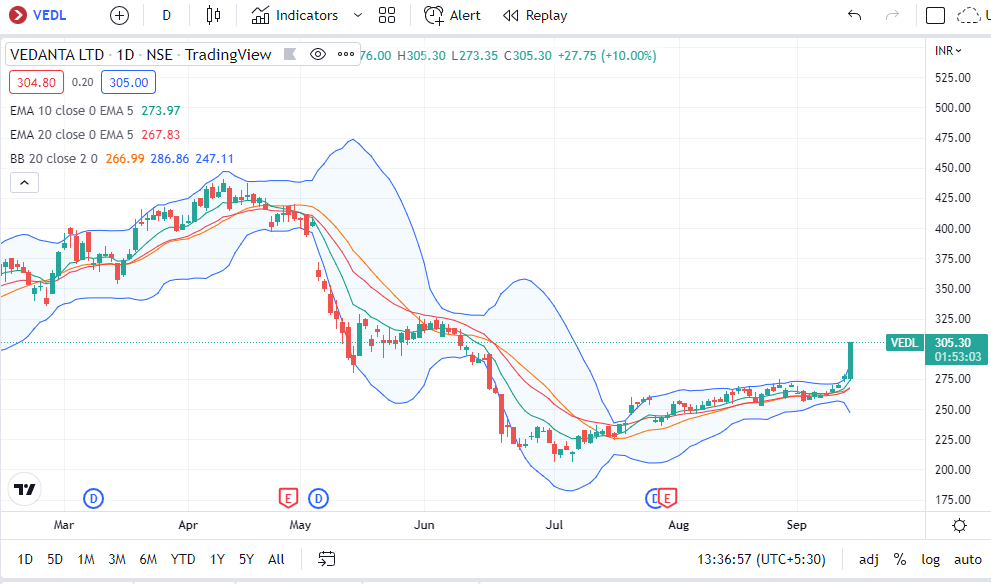Toggle symbol visibility with the eye icon
The height and width of the screenshot is (584, 991).
(x=318, y=54)
